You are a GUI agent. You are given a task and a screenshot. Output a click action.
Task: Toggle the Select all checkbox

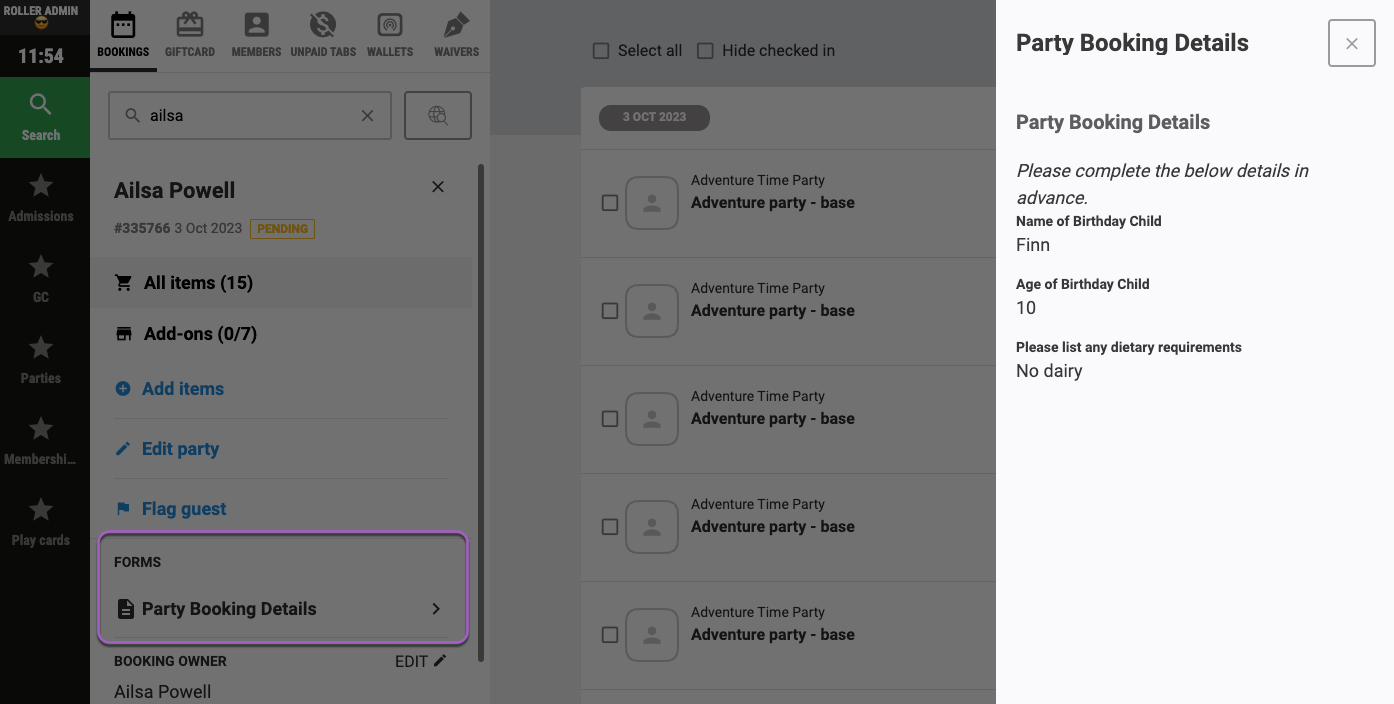point(601,51)
